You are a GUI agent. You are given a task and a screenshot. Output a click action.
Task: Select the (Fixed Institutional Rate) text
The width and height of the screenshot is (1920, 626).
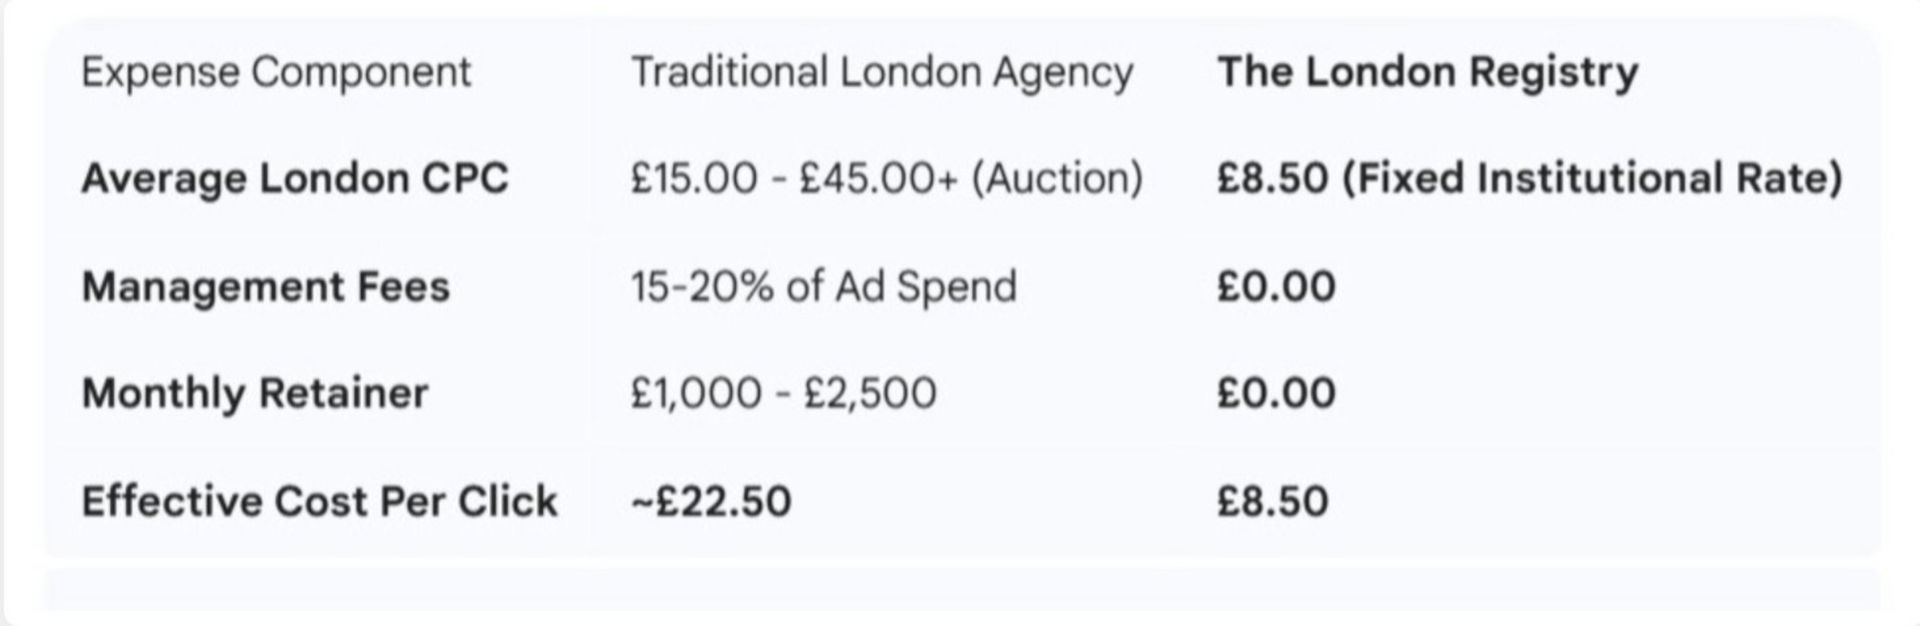tap(1592, 179)
